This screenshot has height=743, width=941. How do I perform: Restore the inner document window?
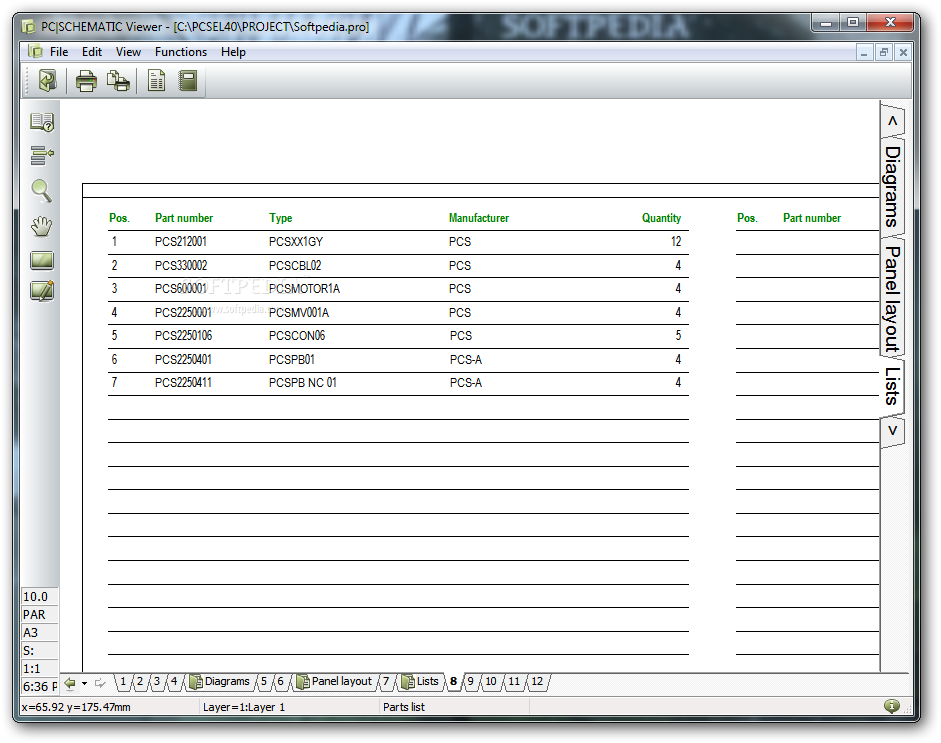point(883,52)
